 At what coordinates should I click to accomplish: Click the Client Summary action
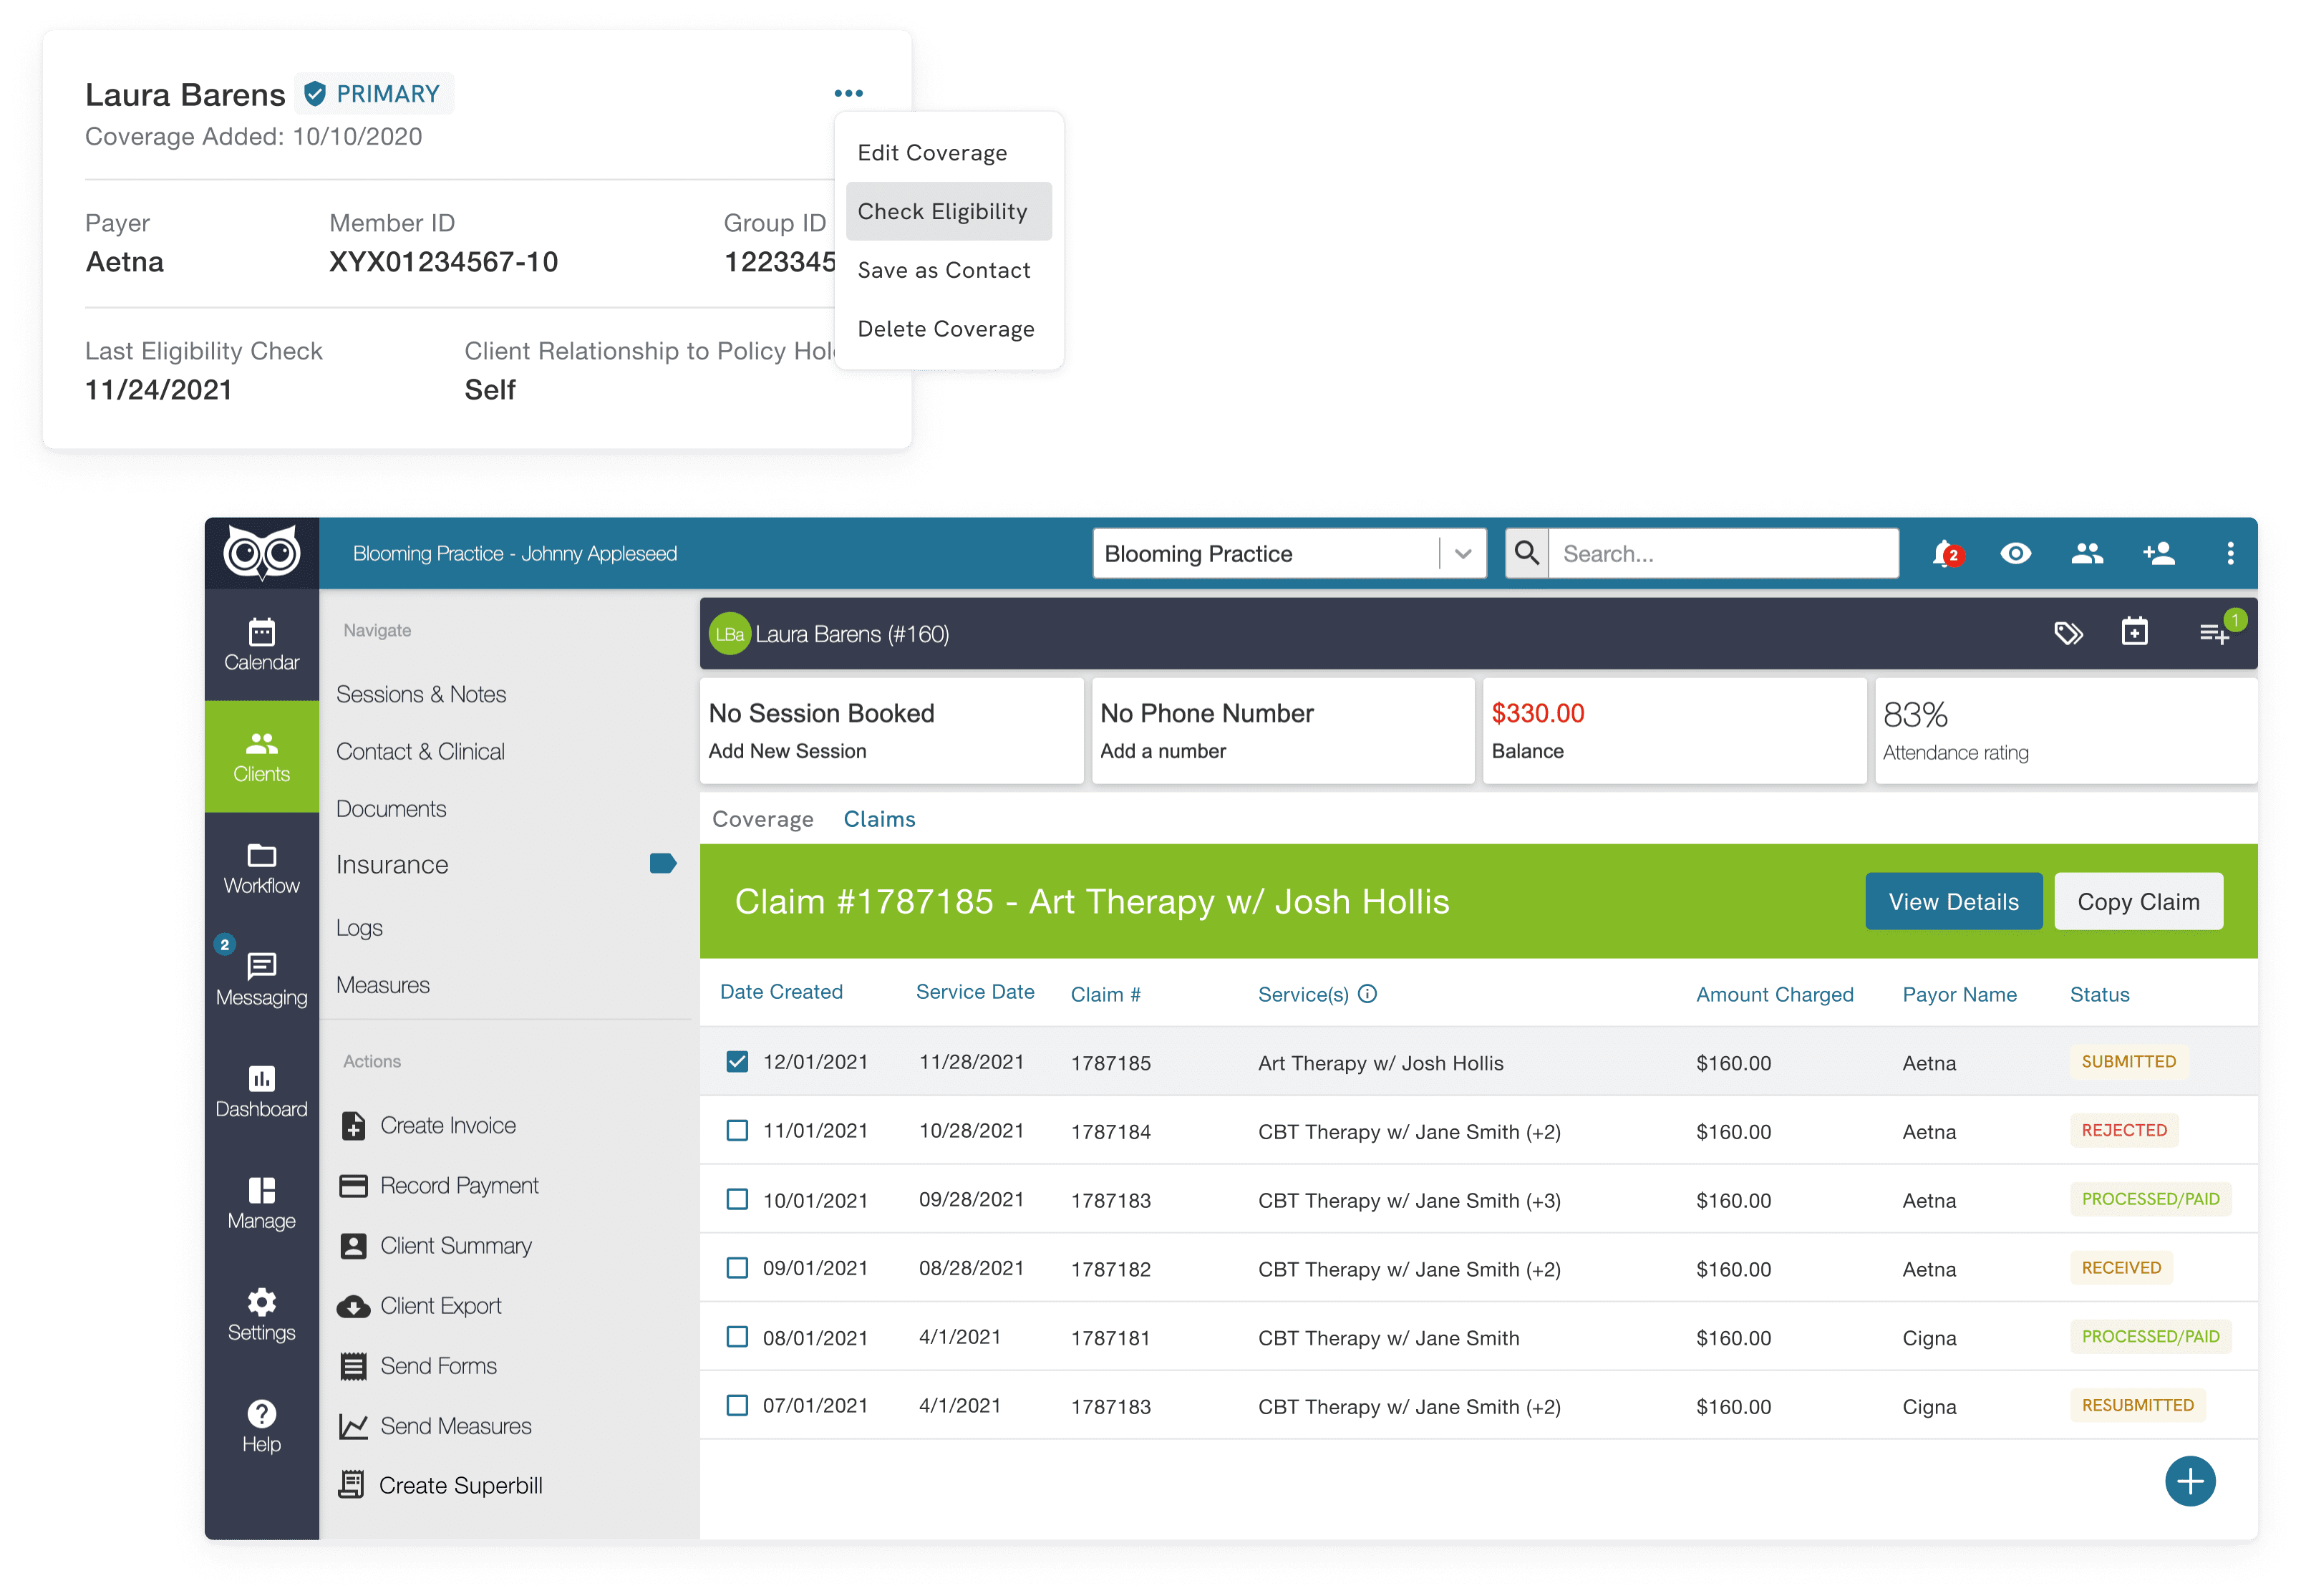click(x=436, y=1245)
